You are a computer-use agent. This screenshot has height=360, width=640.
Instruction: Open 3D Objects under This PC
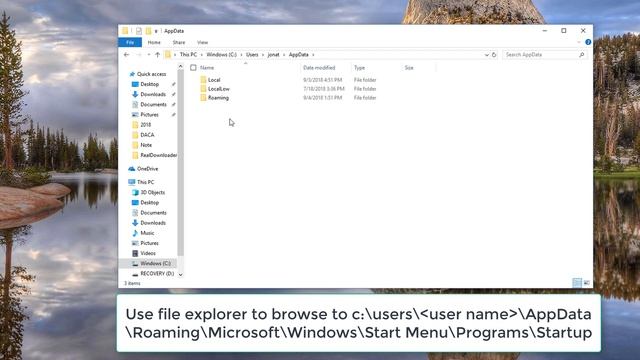coord(153,193)
